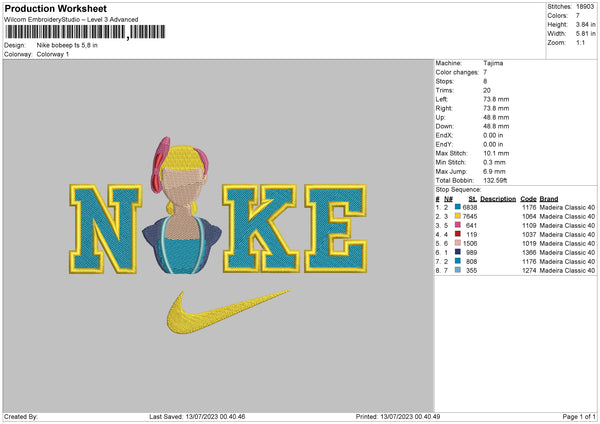Click the embroidered letter E in the design
The image size is (600, 424).
pos(336,228)
